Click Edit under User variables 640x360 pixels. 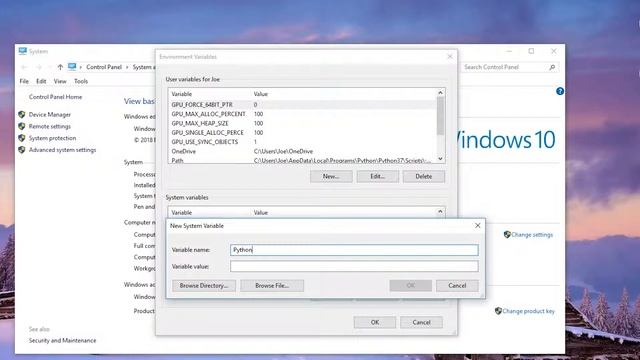click(378, 176)
